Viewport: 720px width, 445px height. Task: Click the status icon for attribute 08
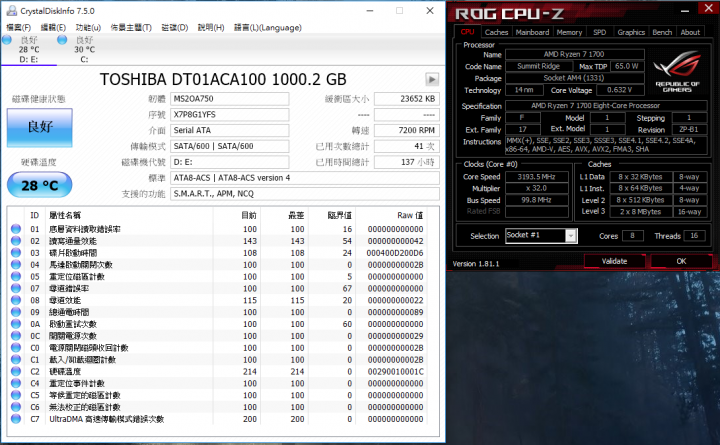[16, 300]
